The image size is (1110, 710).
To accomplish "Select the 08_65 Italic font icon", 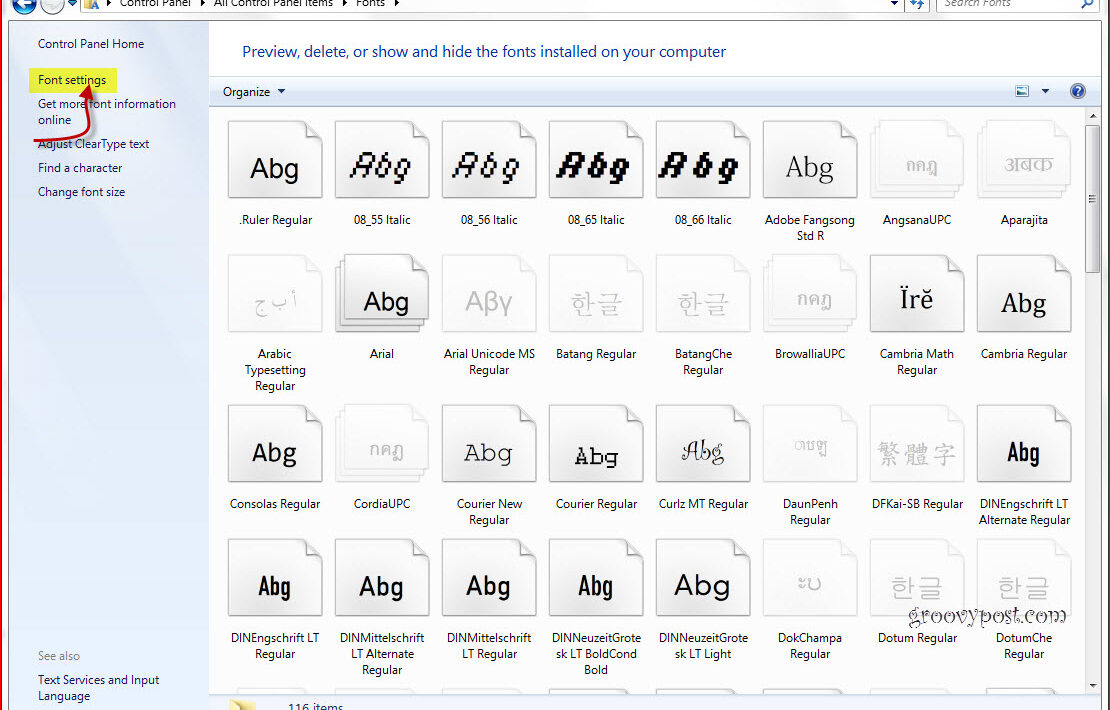I will click(x=595, y=159).
